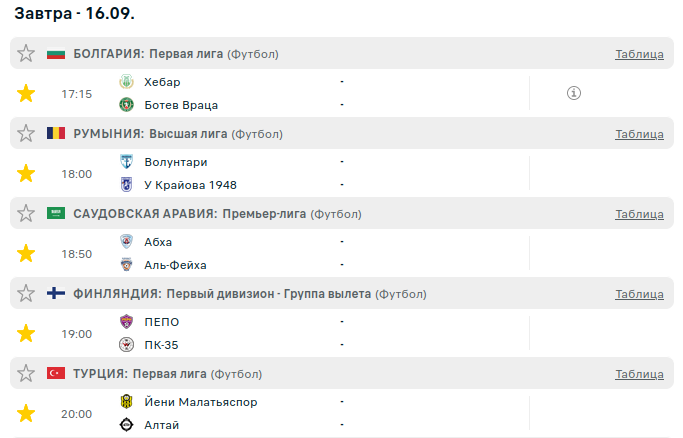Screen dimensions: 683x438
Task: Toggle favorite star for Румыния Высшая лига
Action: (x=26, y=134)
